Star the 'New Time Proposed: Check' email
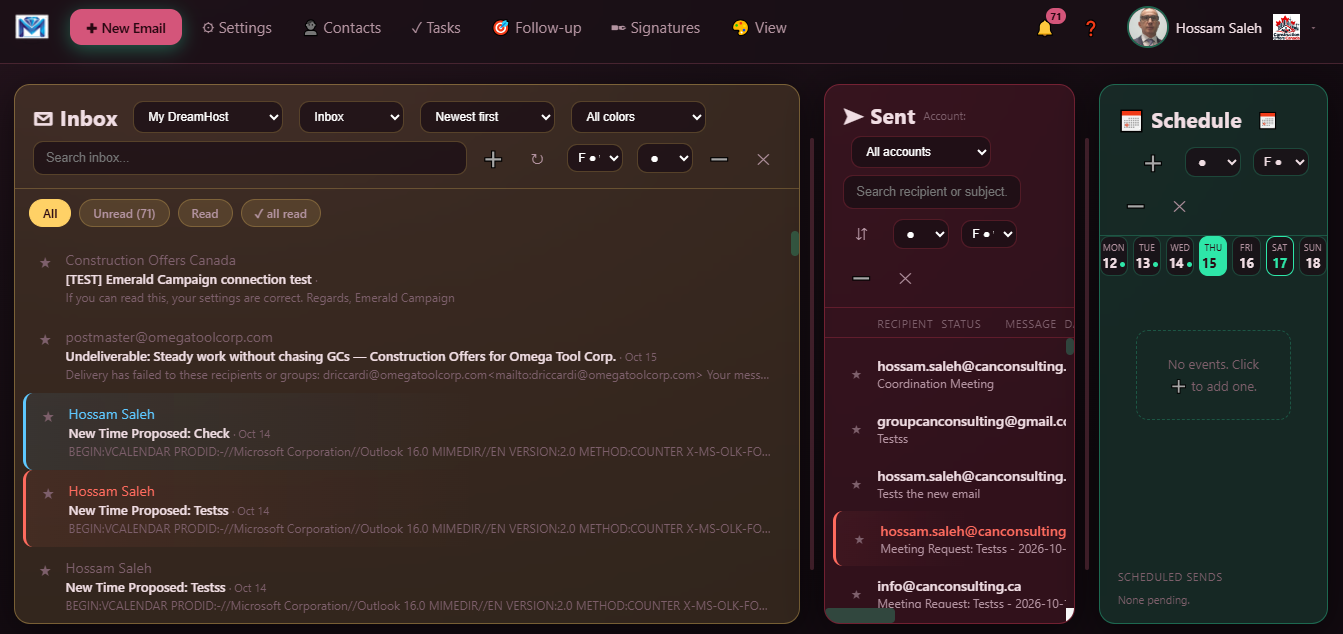Image resolution: width=1343 pixels, height=634 pixels. (48, 417)
